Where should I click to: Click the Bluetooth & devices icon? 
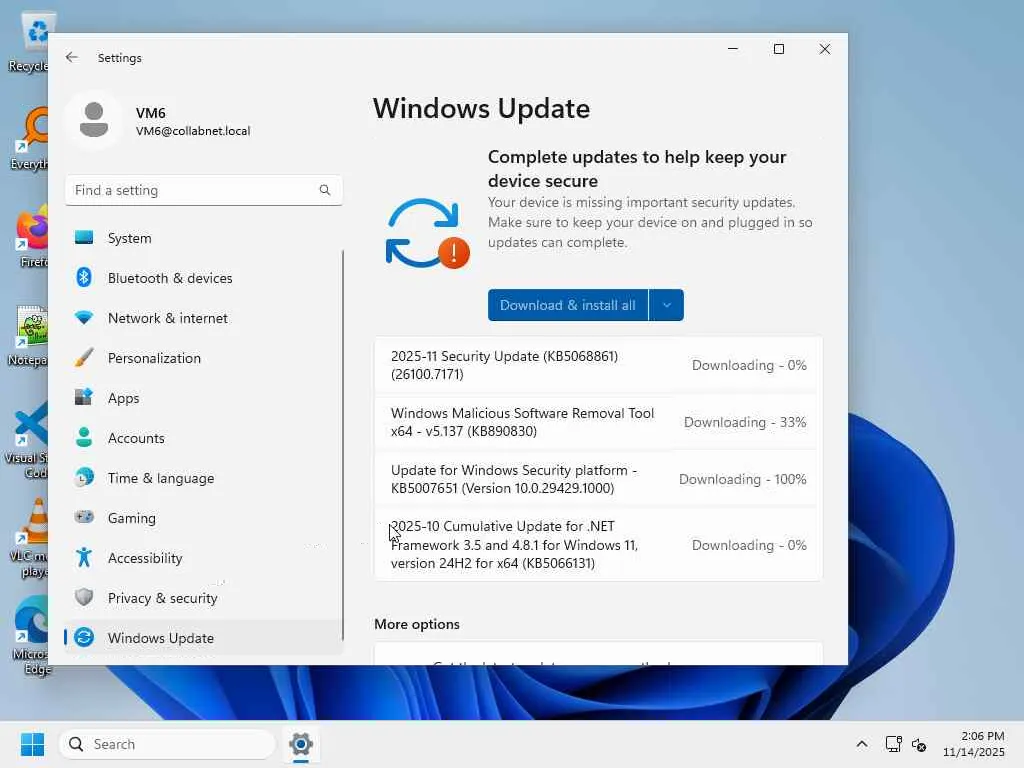84,278
